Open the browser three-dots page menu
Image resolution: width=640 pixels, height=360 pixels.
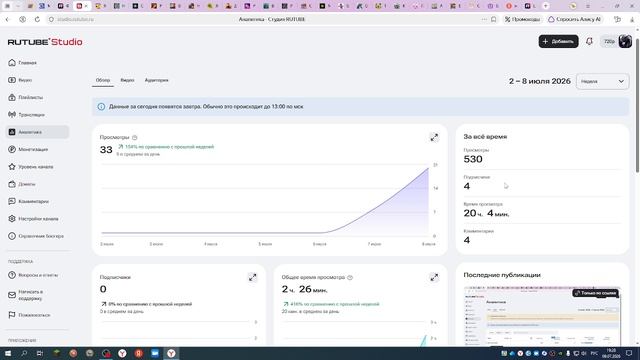[484, 19]
